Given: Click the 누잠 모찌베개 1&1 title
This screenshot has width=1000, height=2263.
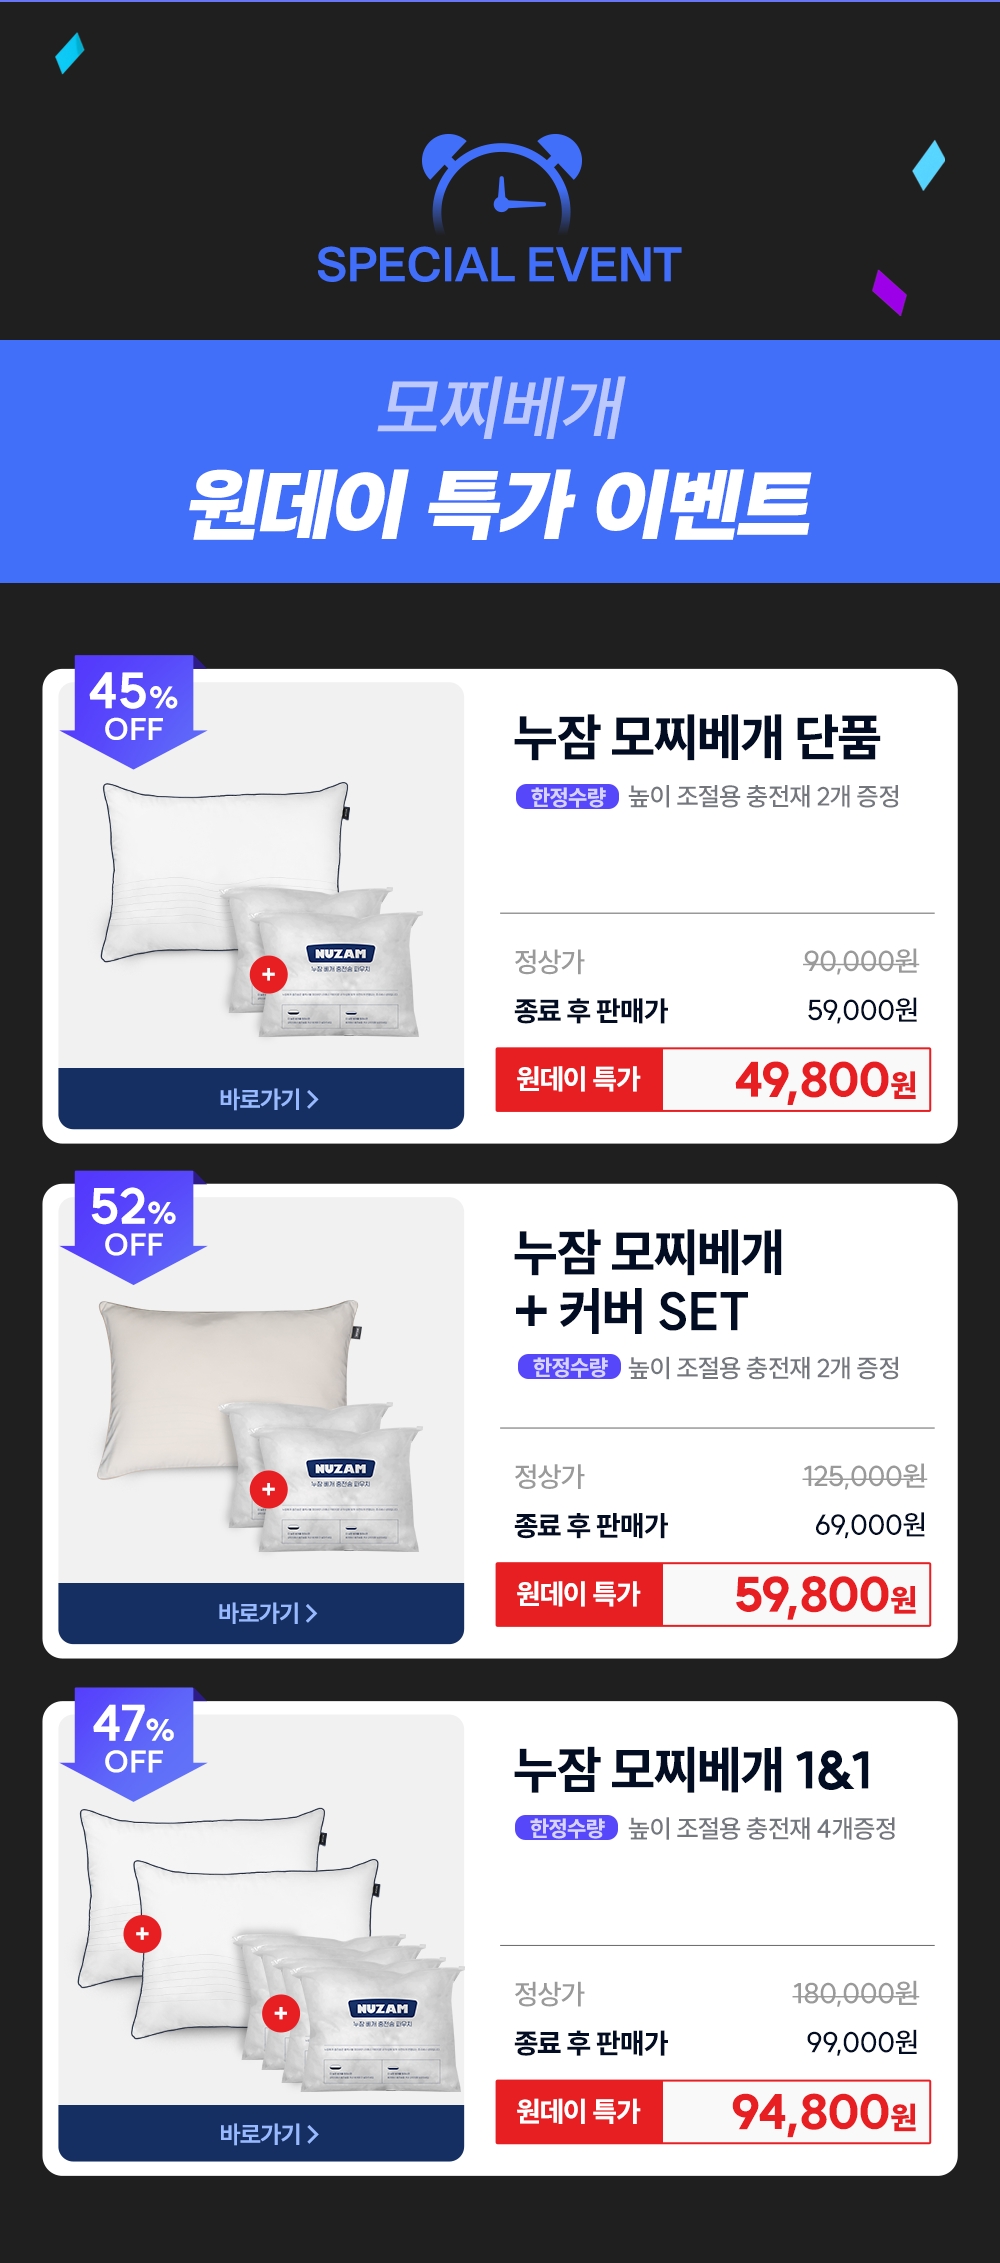Looking at the screenshot, I should [x=693, y=1770].
